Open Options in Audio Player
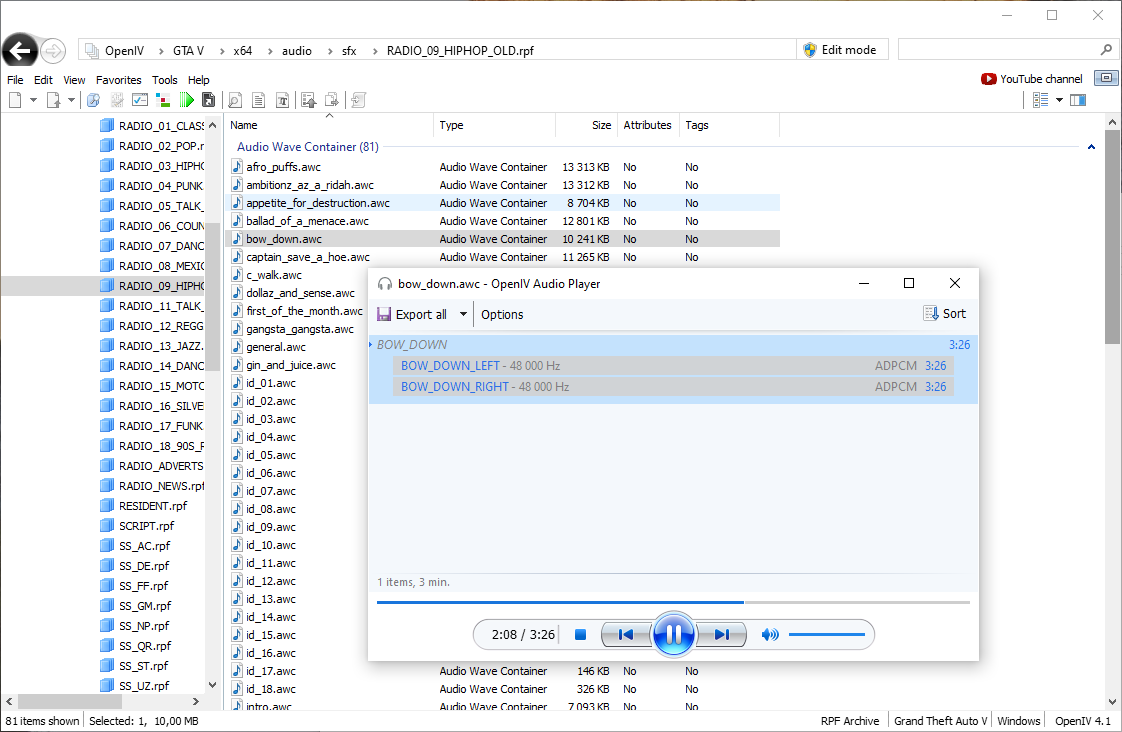 tap(502, 314)
